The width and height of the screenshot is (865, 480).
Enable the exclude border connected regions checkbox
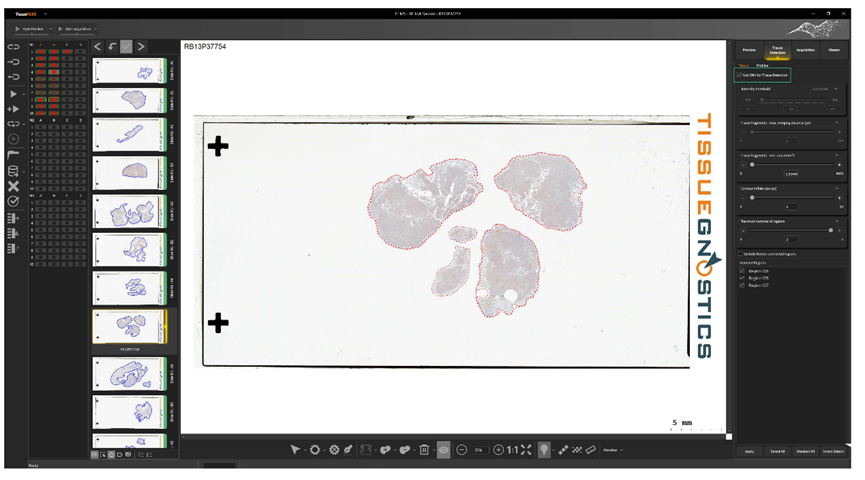pos(741,254)
